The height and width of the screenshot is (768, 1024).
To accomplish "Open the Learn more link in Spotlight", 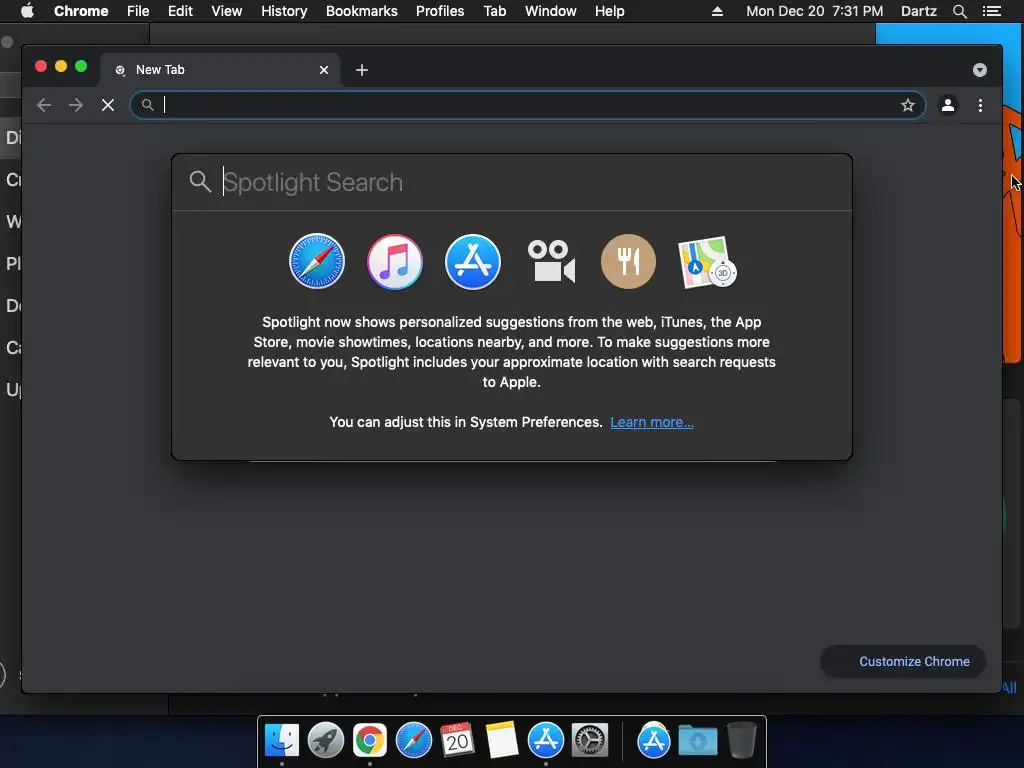I will [652, 422].
